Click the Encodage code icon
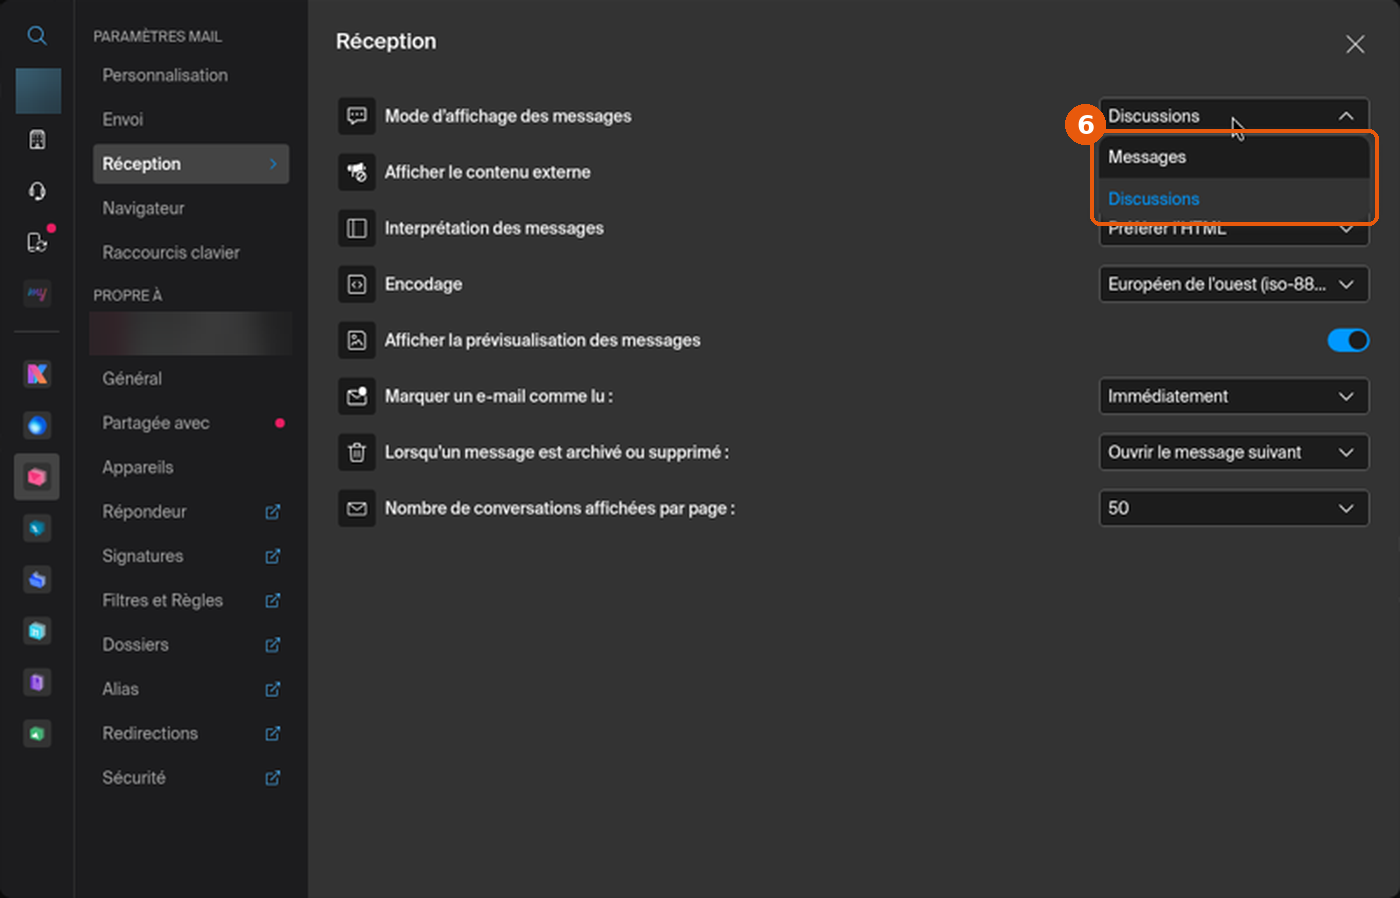The height and width of the screenshot is (898, 1400). pyautogui.click(x=357, y=284)
